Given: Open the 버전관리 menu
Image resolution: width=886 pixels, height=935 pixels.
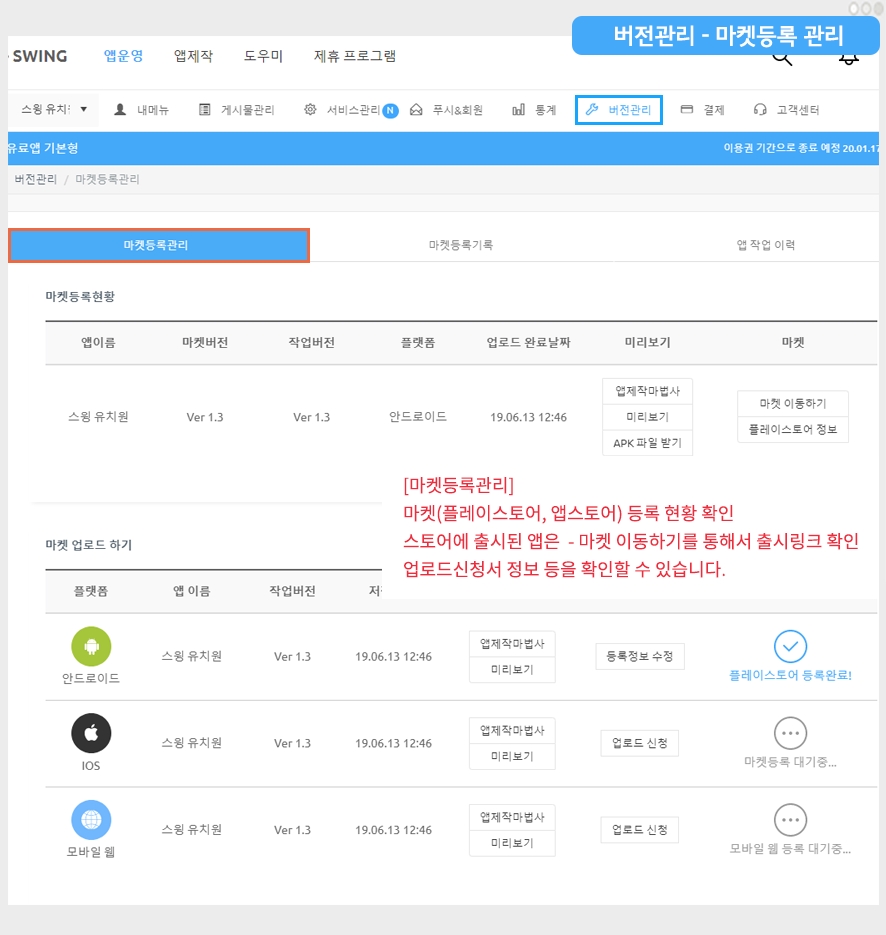Looking at the screenshot, I should pos(619,110).
